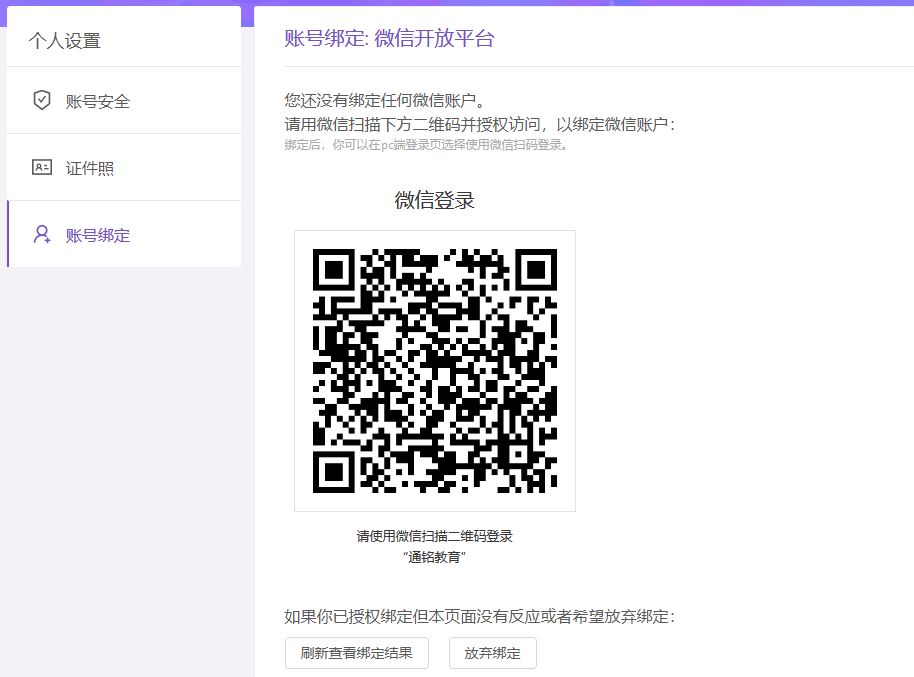The width and height of the screenshot is (914, 677).
Task: Click the center of the WeChat QR code
Action: [435, 371]
